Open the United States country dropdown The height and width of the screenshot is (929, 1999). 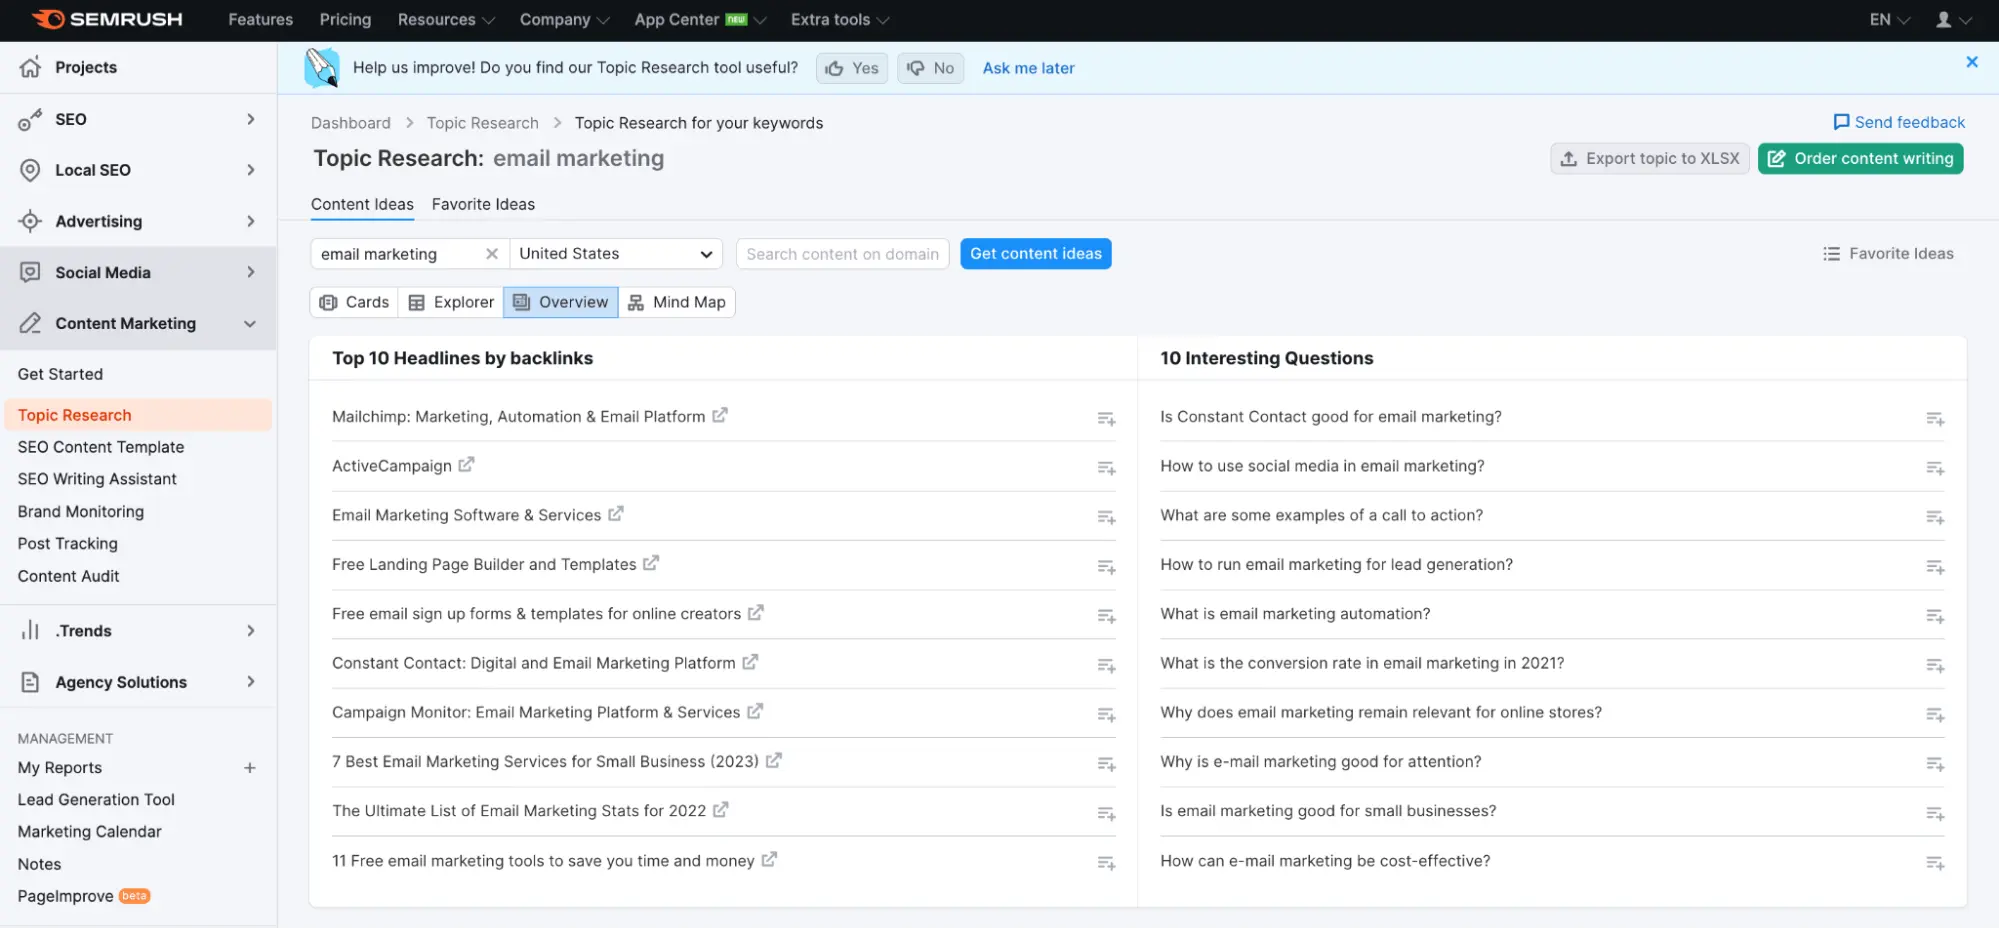pyautogui.click(x=616, y=254)
